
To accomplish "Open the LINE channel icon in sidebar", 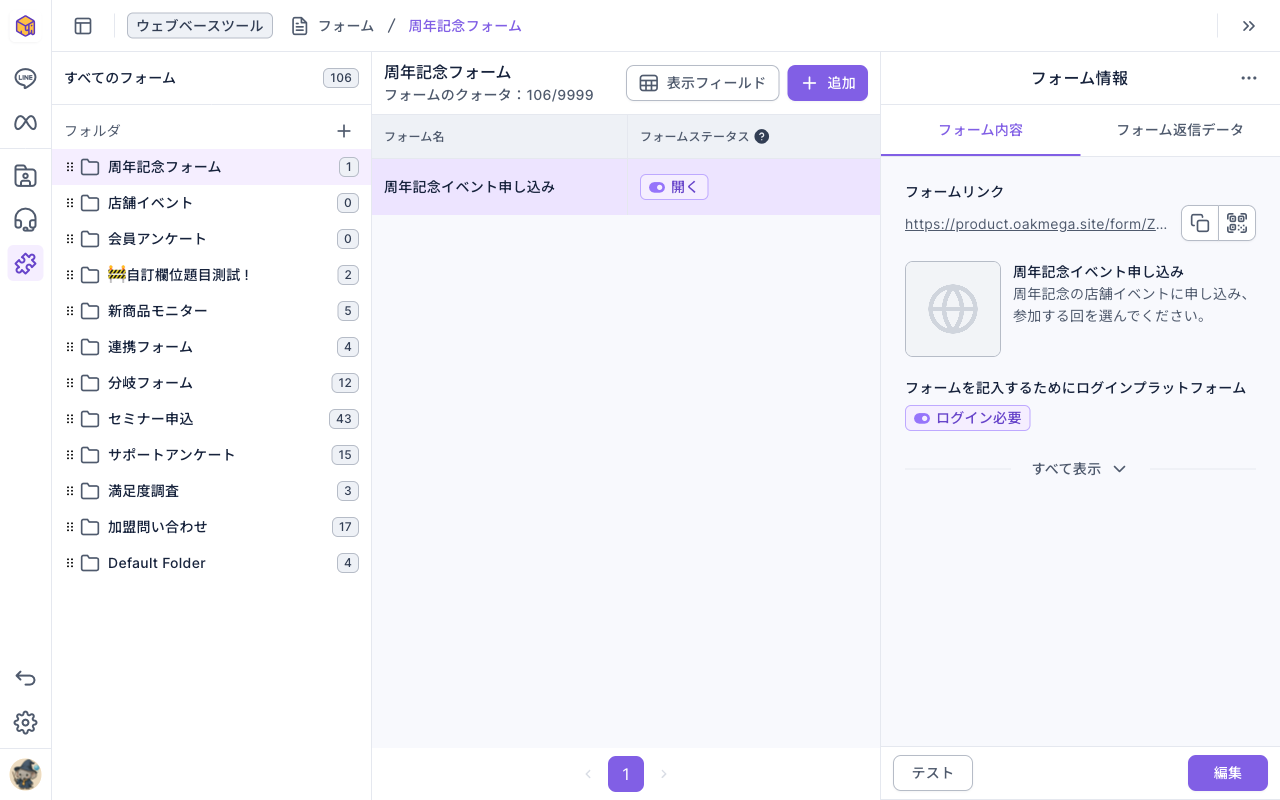I will tap(25, 79).
